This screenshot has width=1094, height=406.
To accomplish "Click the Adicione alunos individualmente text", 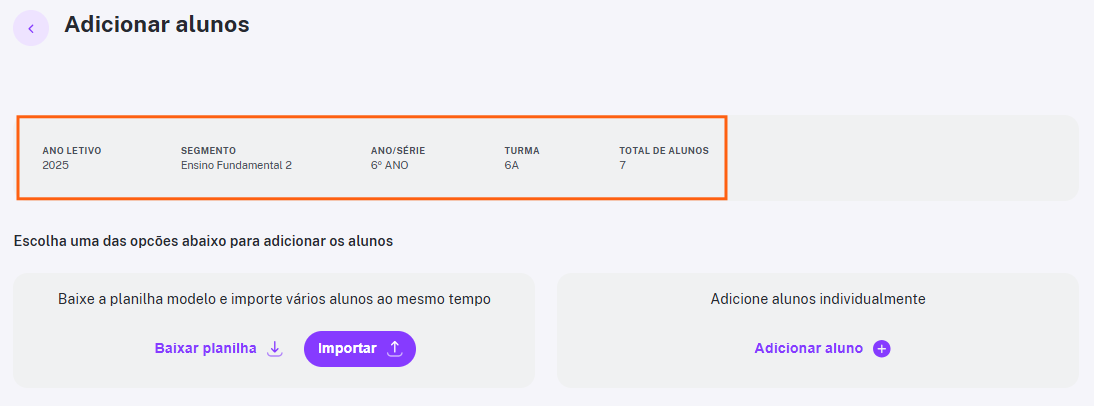I will pos(818,299).
